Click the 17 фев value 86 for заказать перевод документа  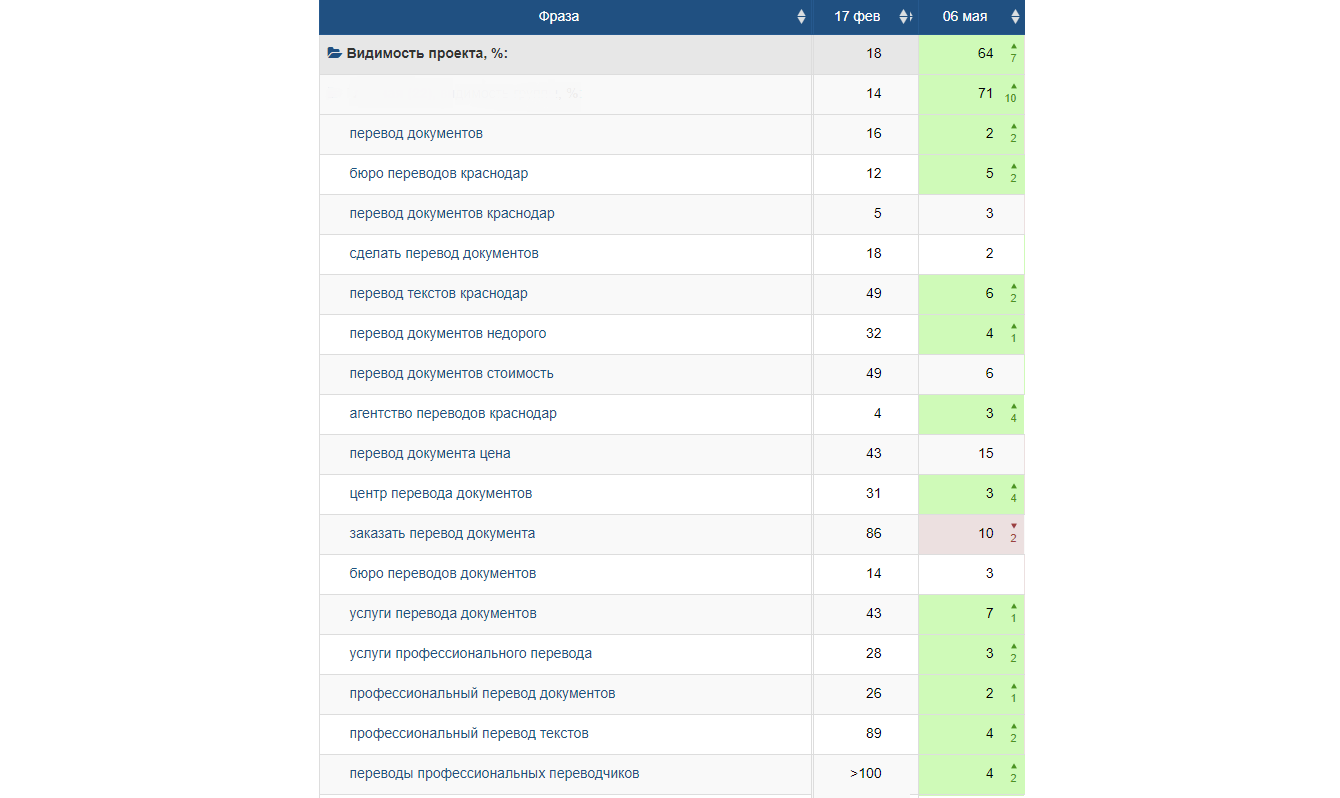(x=874, y=534)
